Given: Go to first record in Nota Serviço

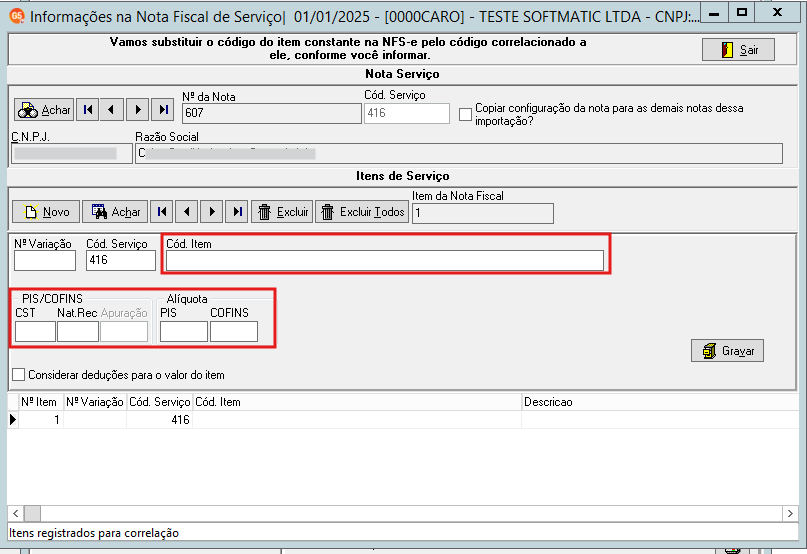Looking at the screenshot, I should click(x=87, y=110).
